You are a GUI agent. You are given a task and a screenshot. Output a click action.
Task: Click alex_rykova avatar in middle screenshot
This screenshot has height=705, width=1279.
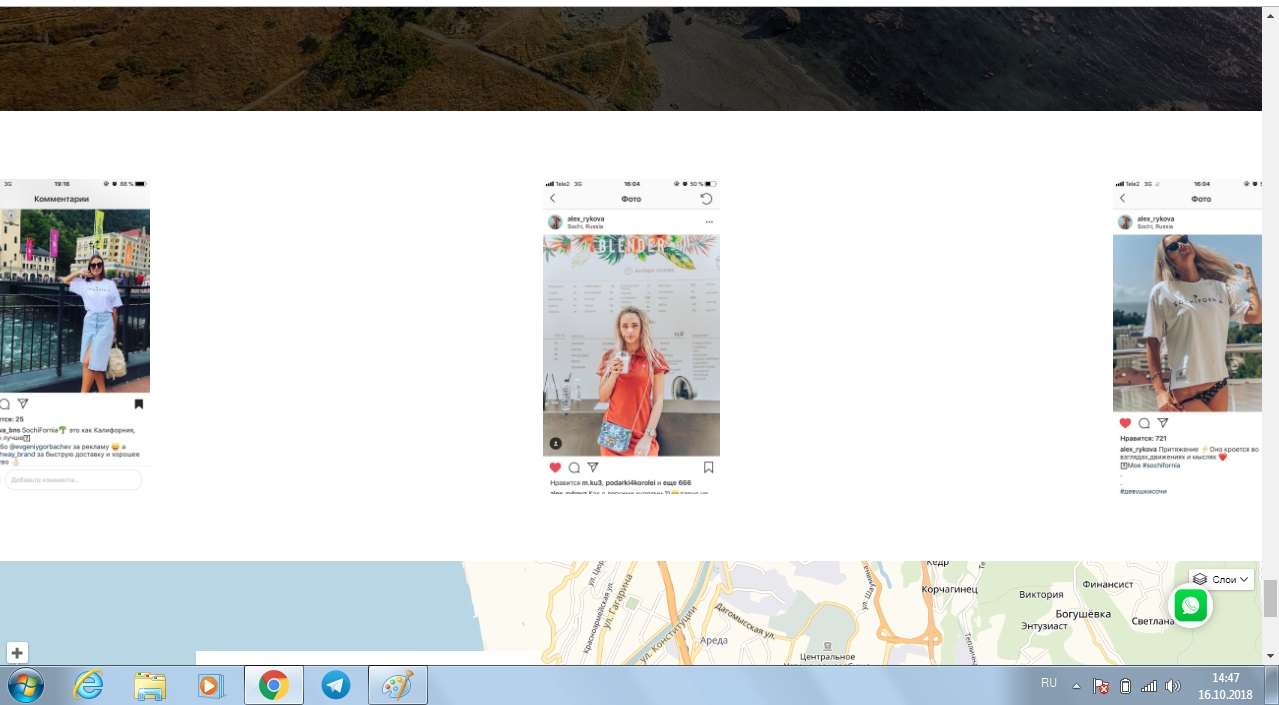click(555, 222)
